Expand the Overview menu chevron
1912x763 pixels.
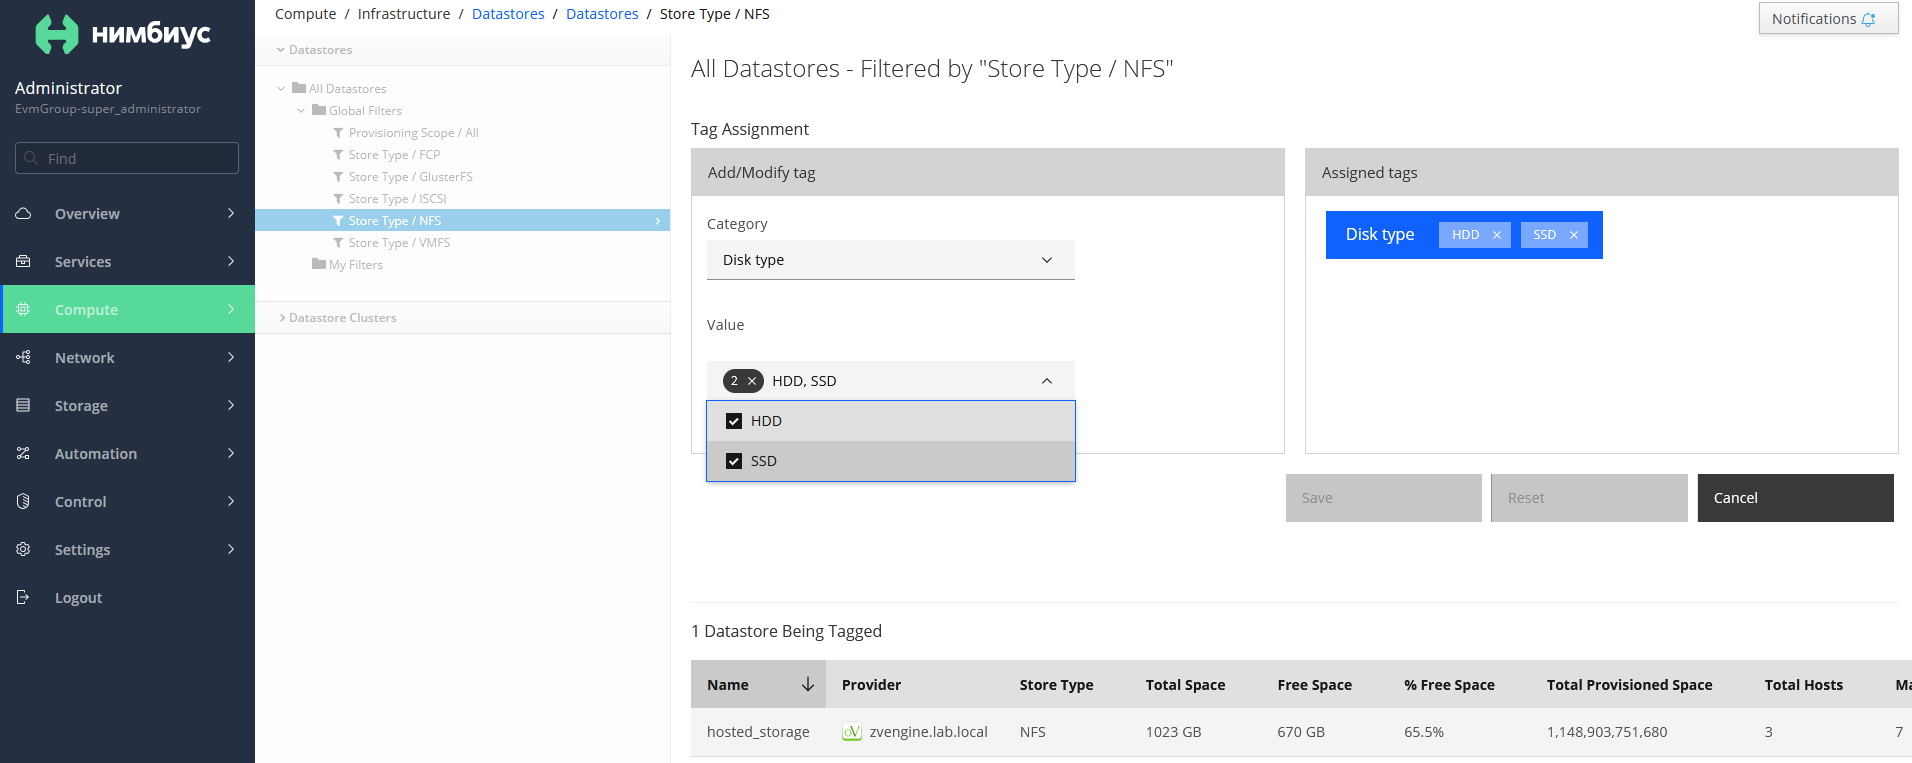pos(231,213)
